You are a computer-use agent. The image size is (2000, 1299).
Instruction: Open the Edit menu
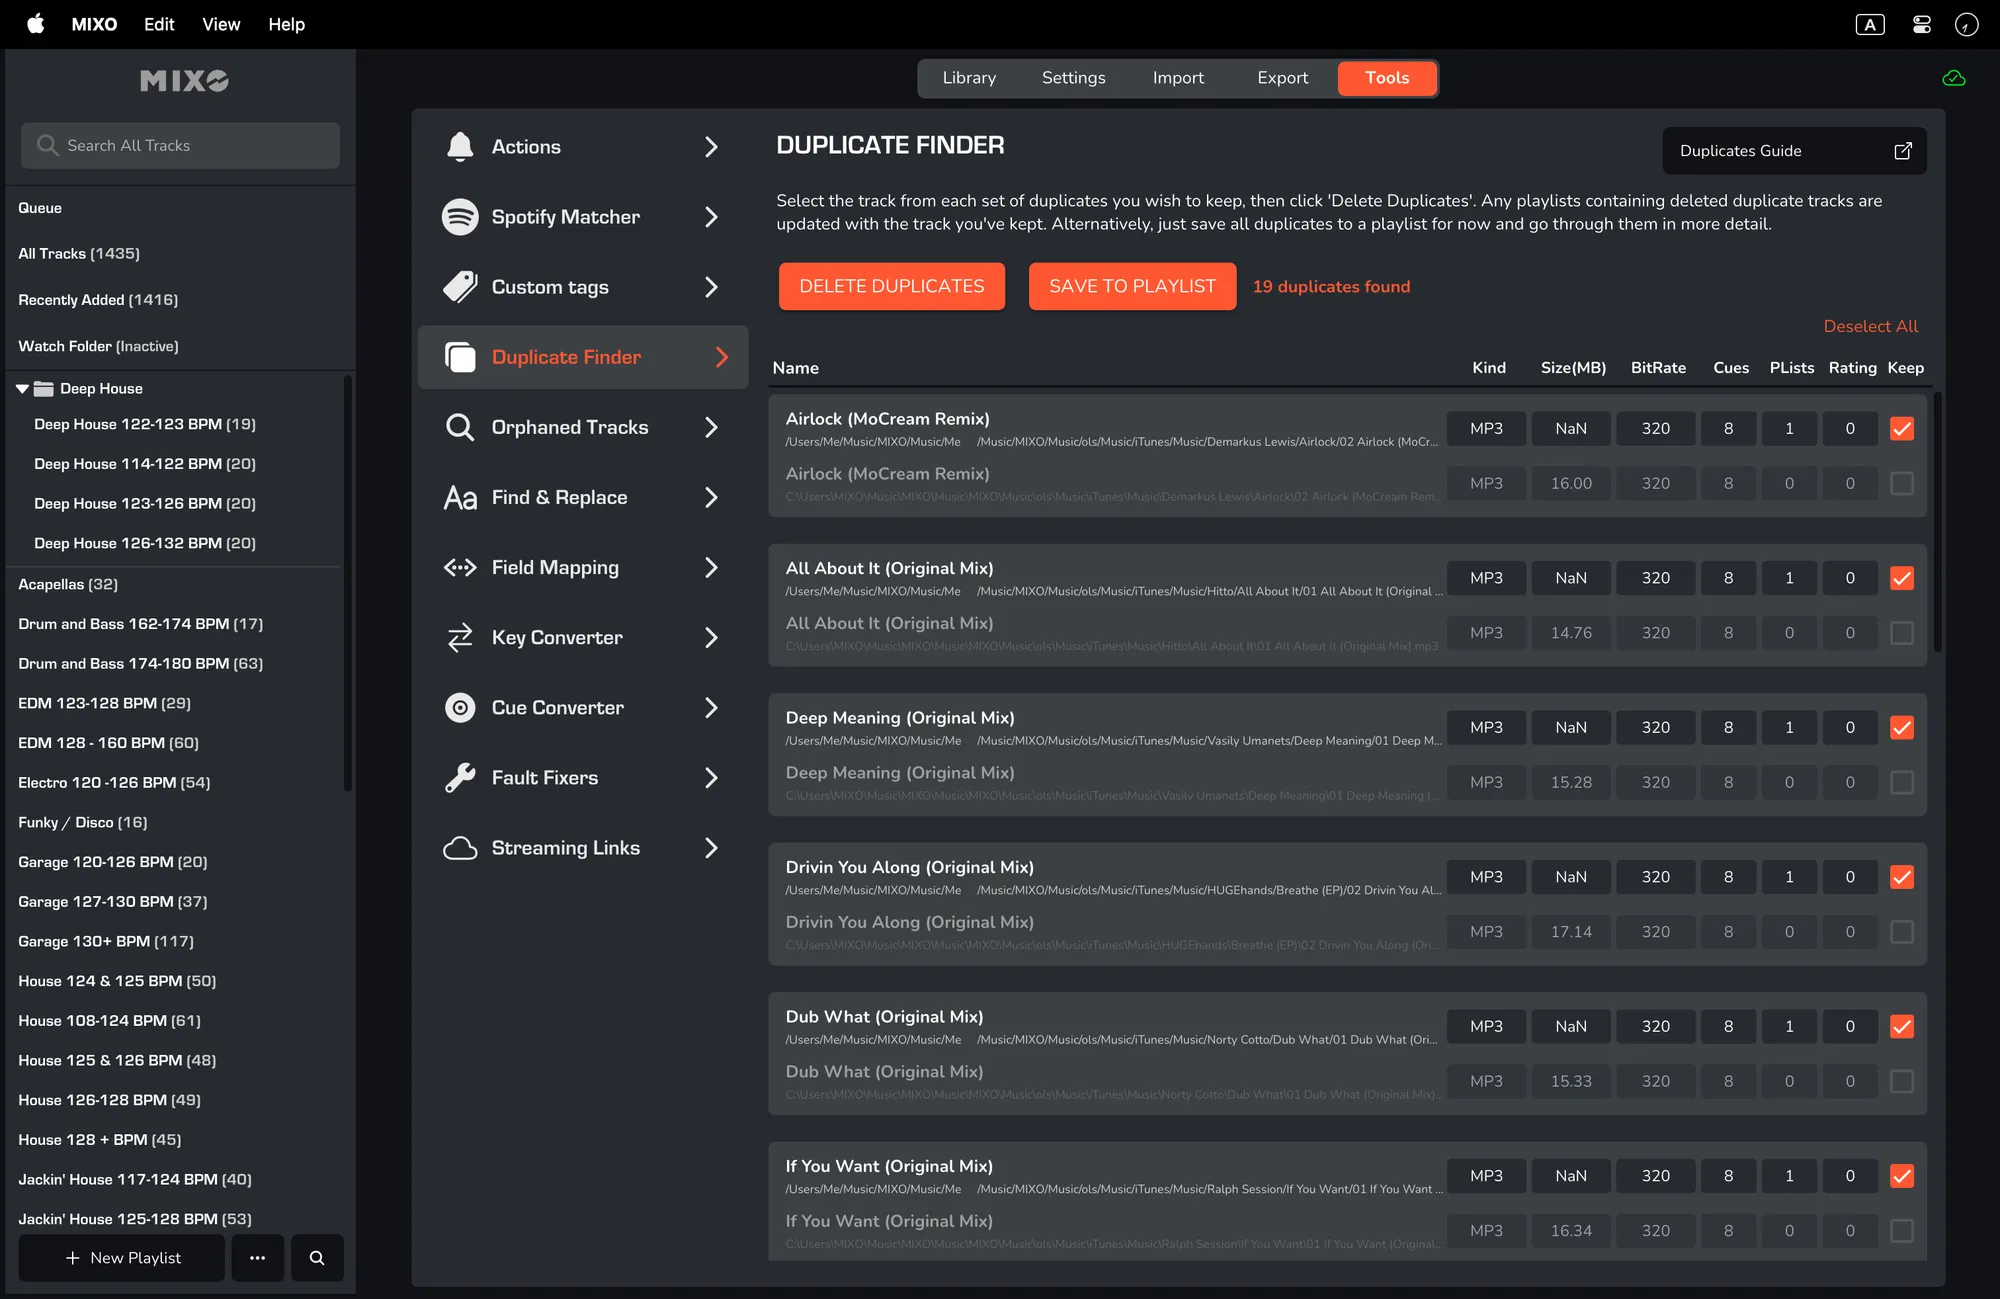[x=159, y=24]
